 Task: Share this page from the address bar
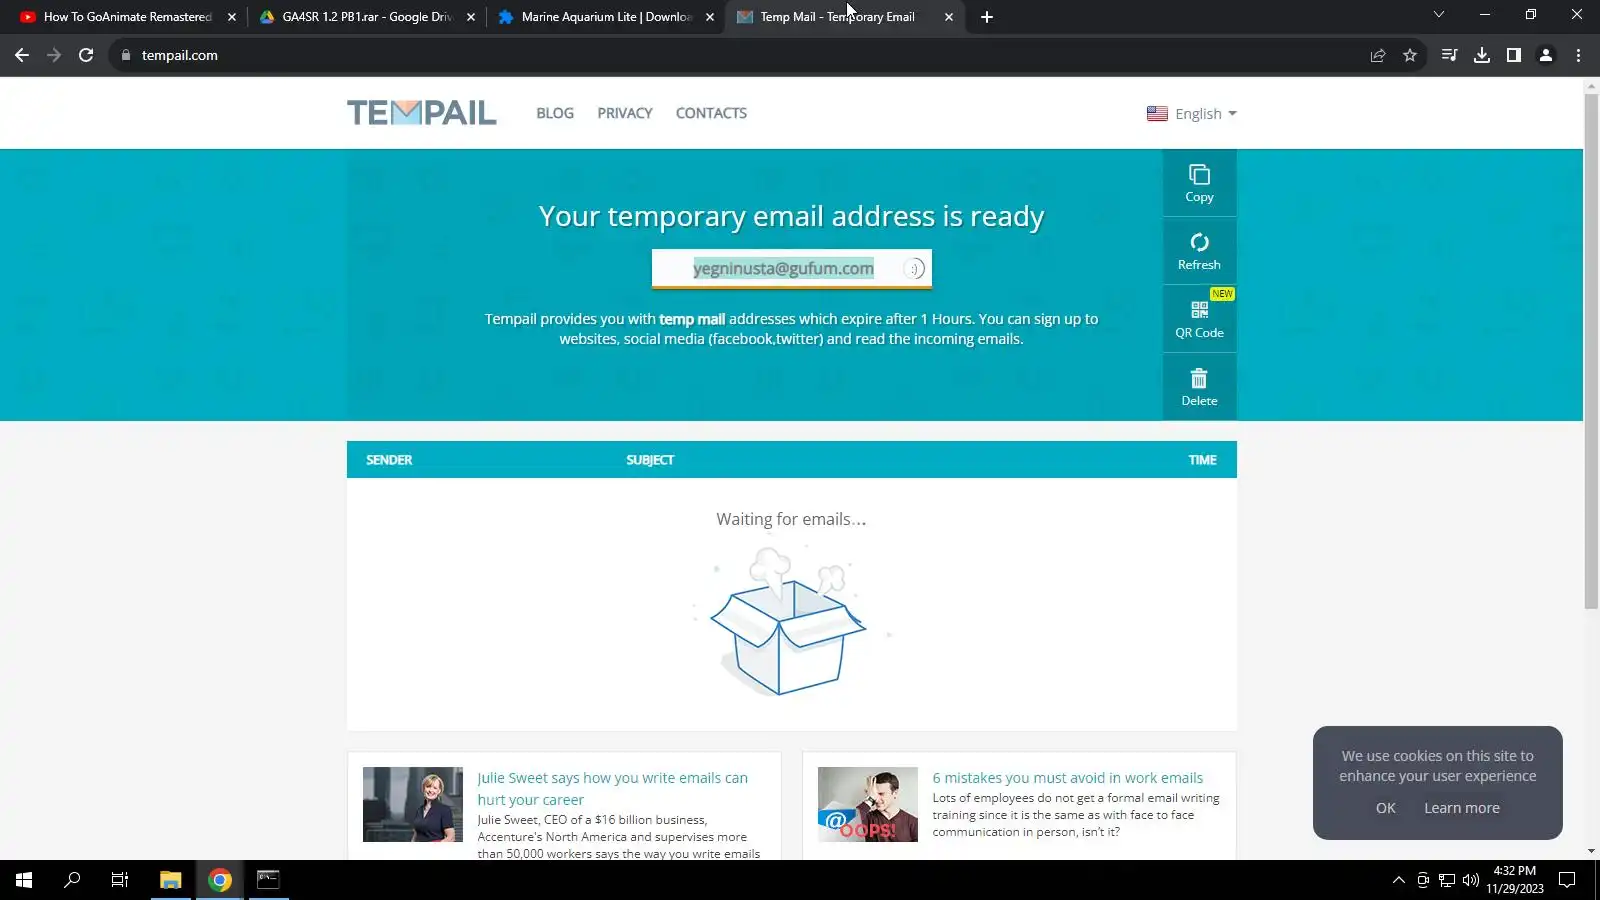coord(1378,55)
